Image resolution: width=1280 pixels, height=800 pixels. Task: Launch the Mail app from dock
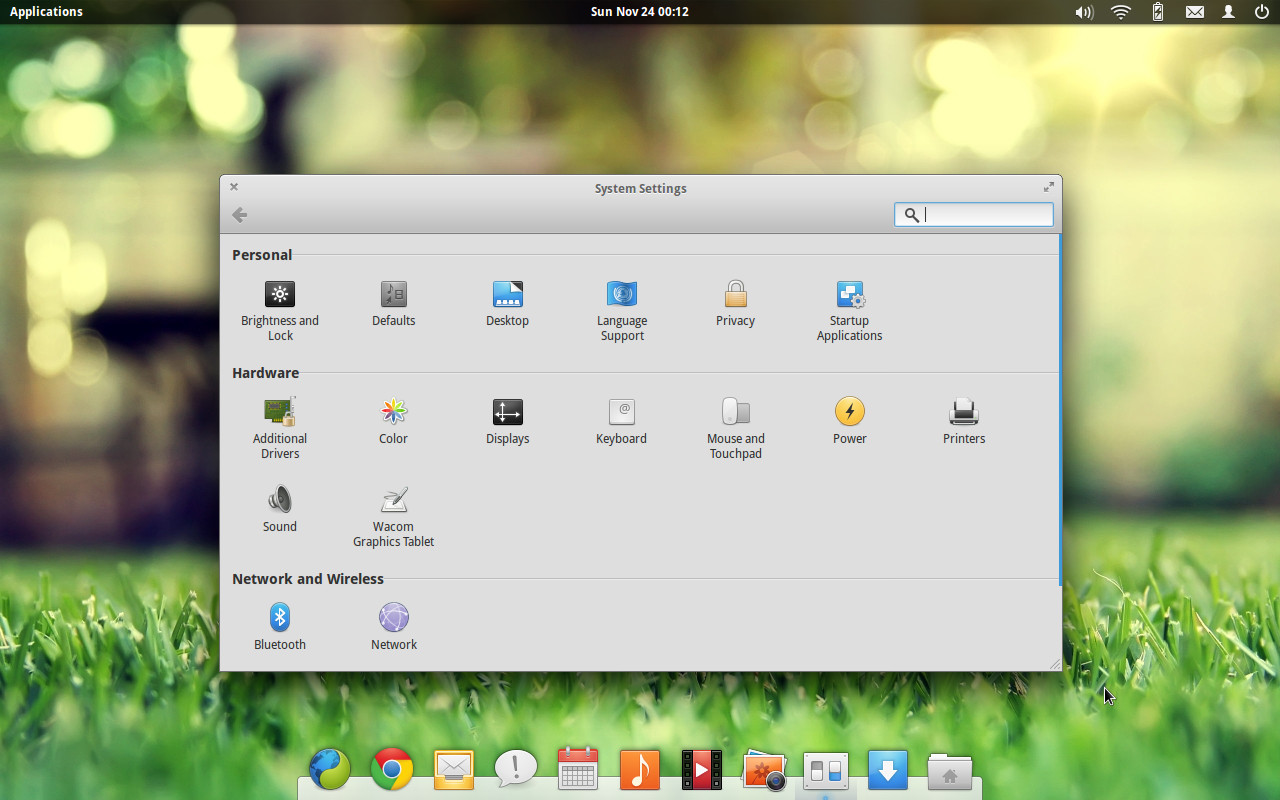click(454, 769)
